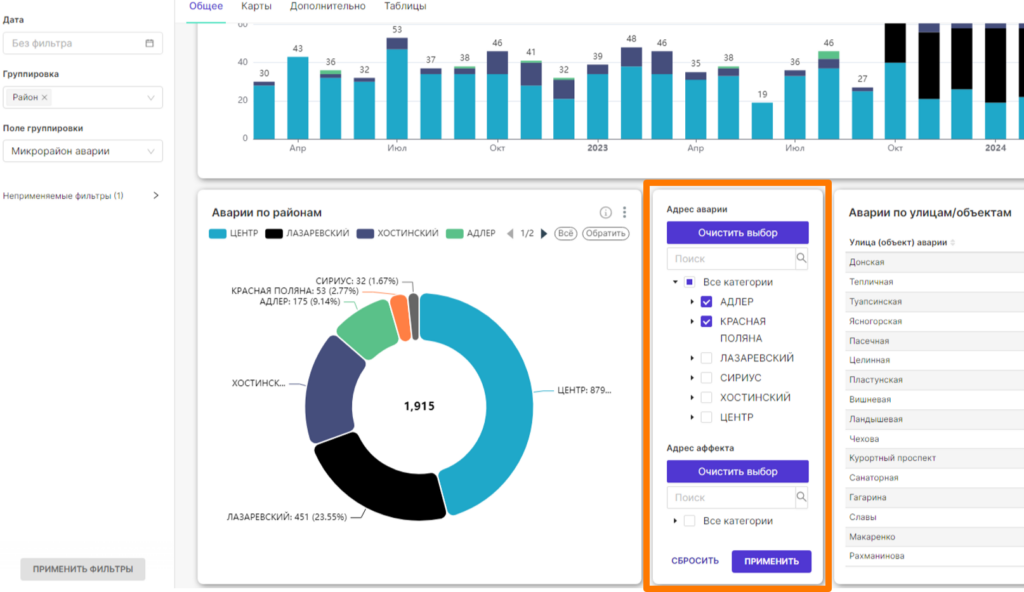Go to previous legend page arrow
Screen dimensions: 1024x592
(510, 233)
